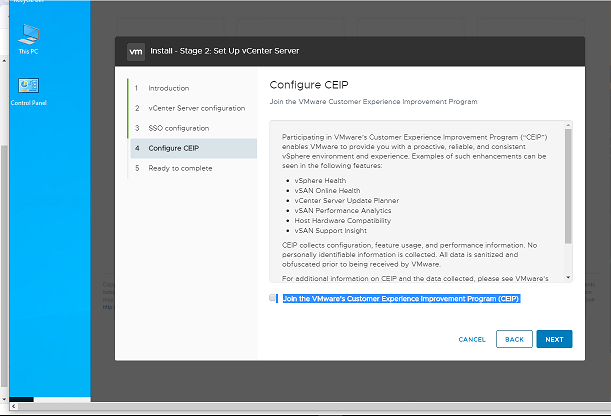Go to step 1 Introduction
Viewport: 611px width, 416px height.
[168, 88]
